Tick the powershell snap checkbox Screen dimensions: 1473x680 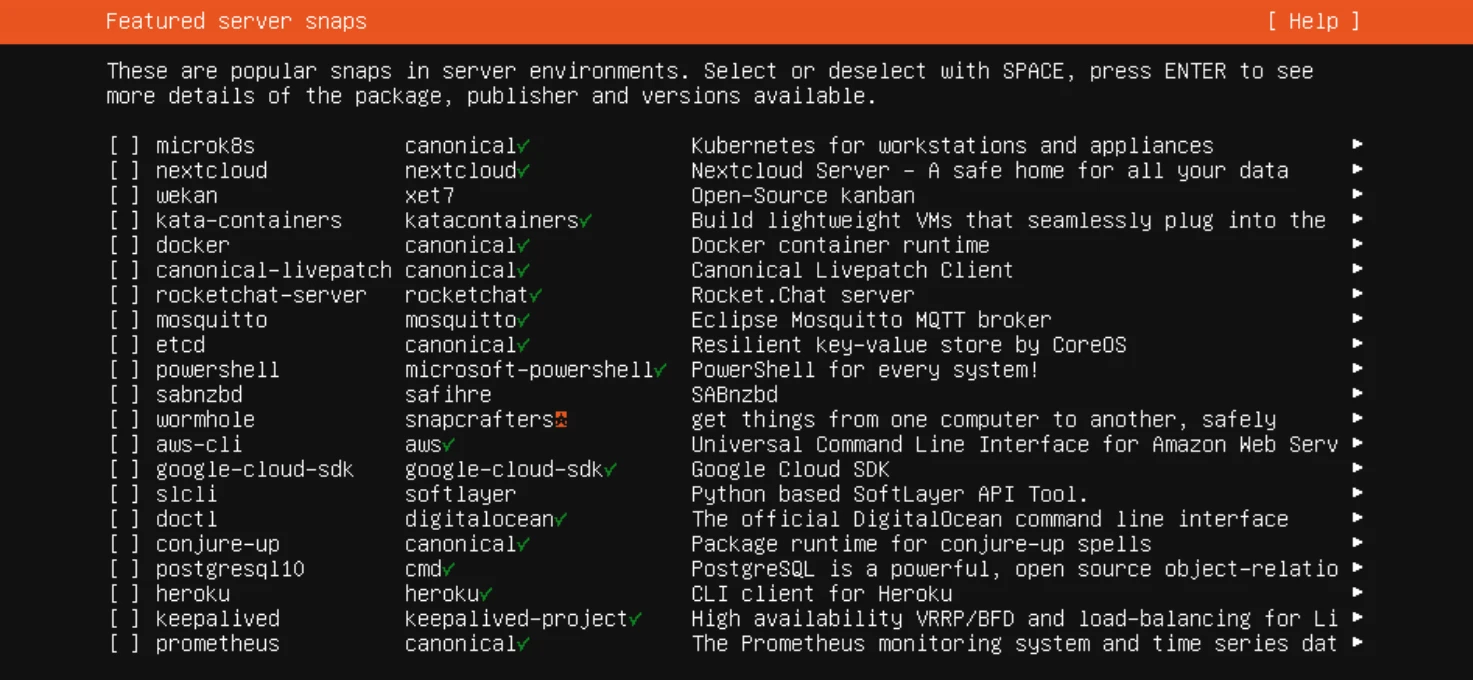pos(124,370)
